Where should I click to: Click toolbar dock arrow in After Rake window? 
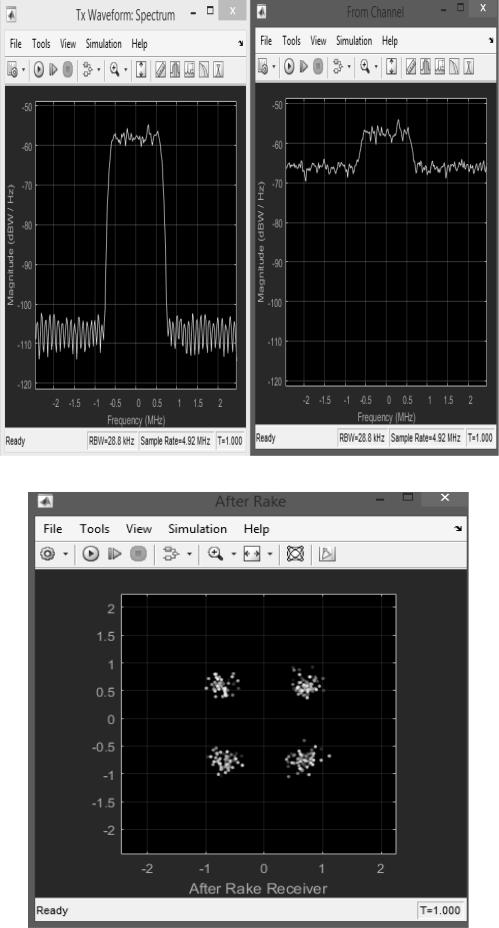point(458,529)
